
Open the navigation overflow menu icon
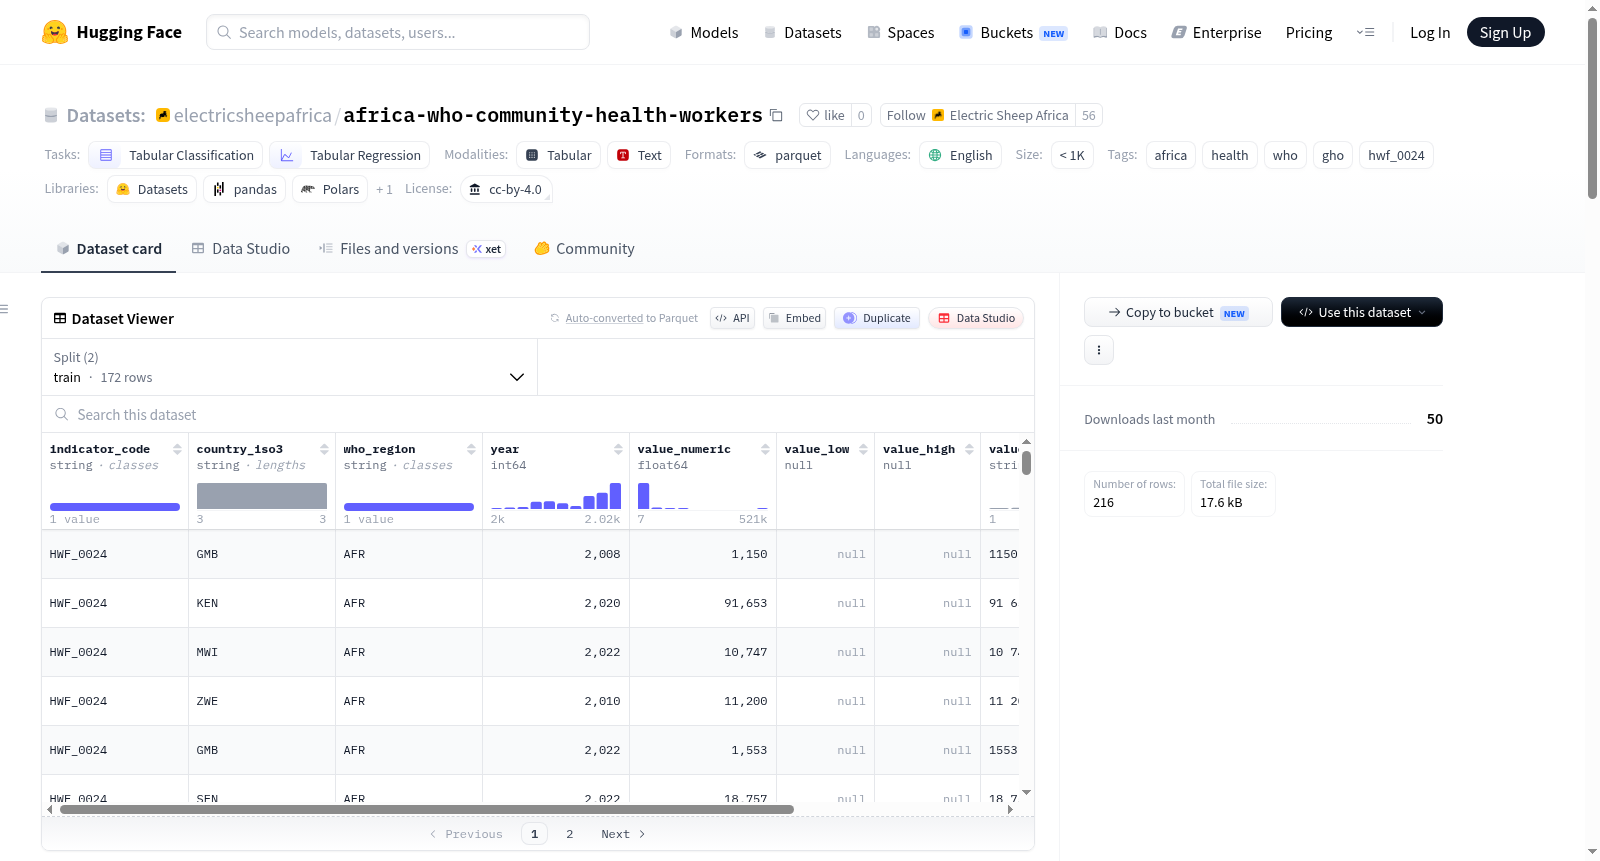(x=1365, y=32)
